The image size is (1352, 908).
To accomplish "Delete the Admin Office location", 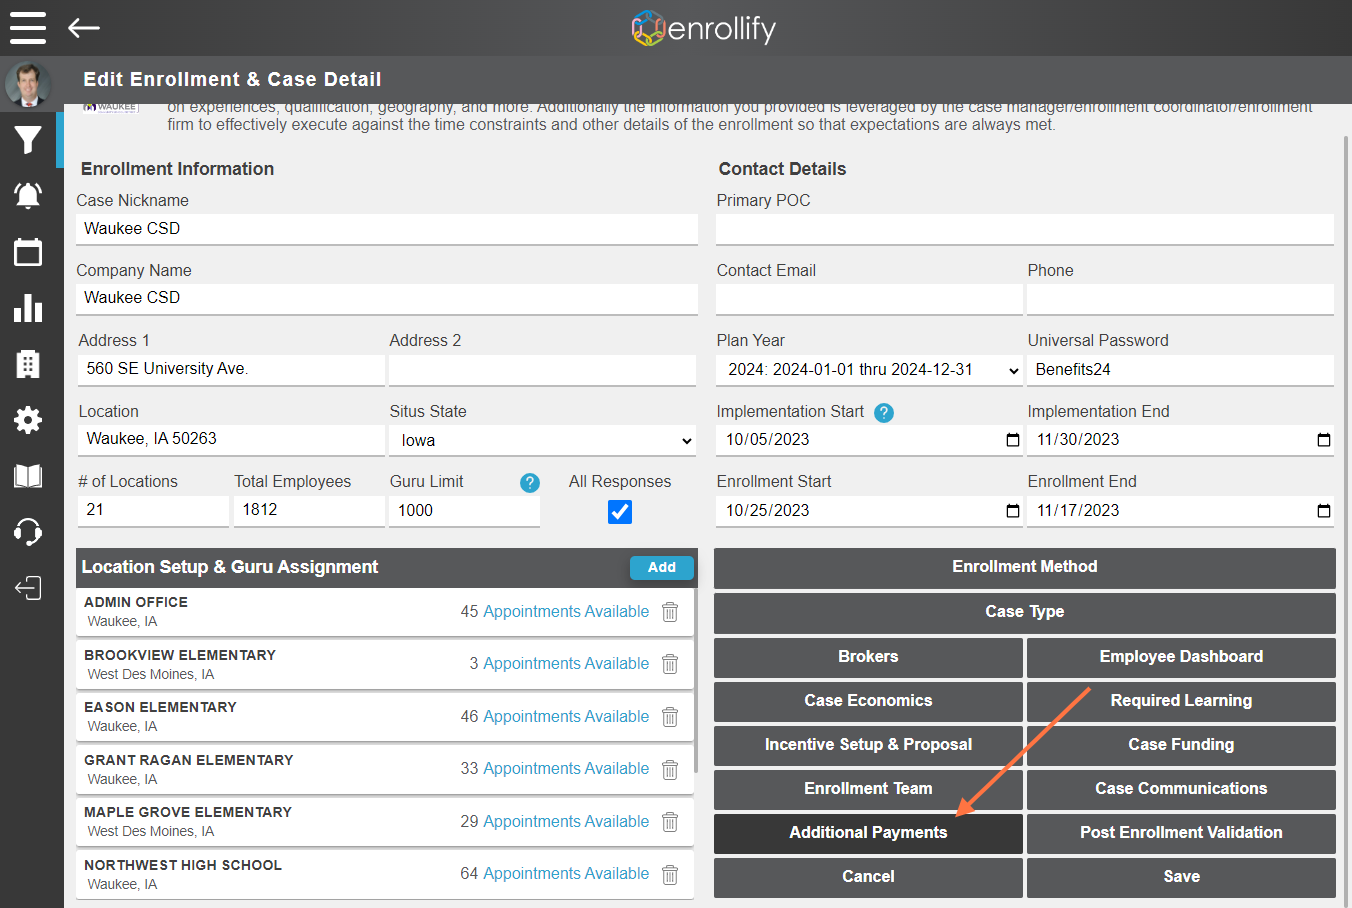I will pos(670,612).
